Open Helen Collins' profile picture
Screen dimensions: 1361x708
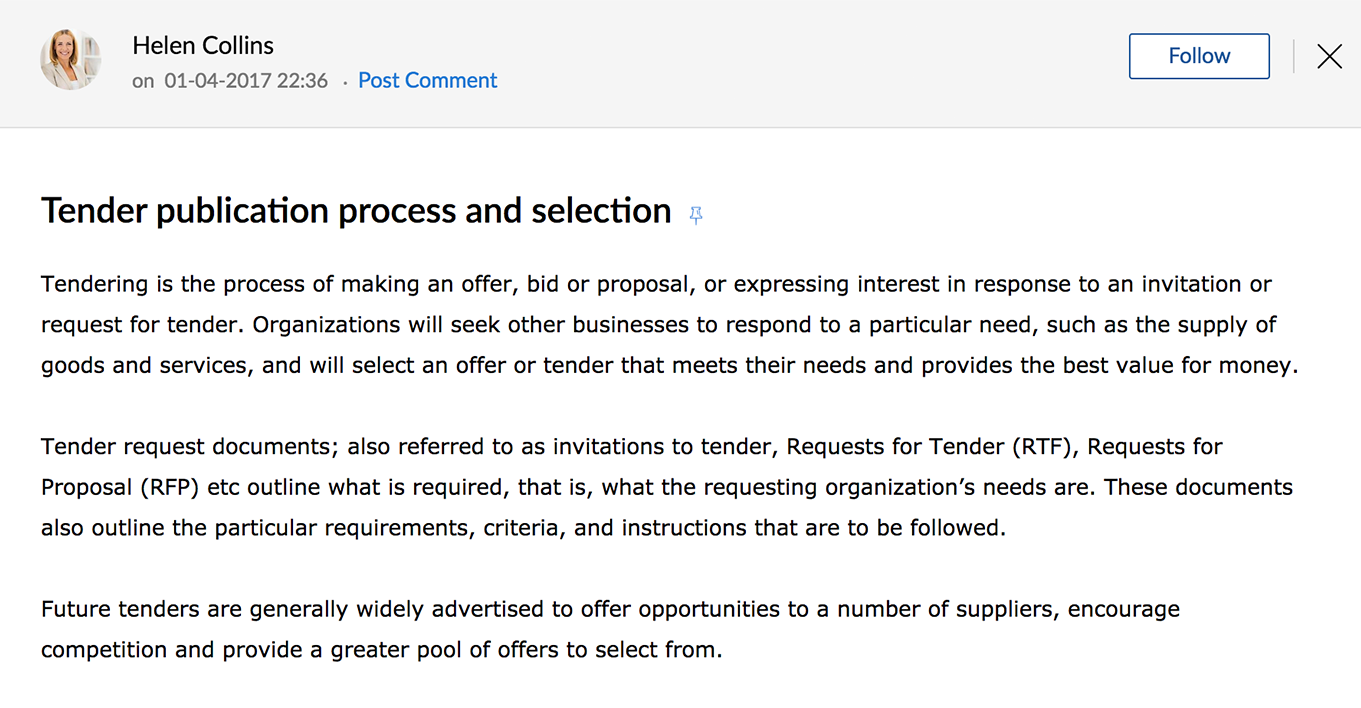70,59
